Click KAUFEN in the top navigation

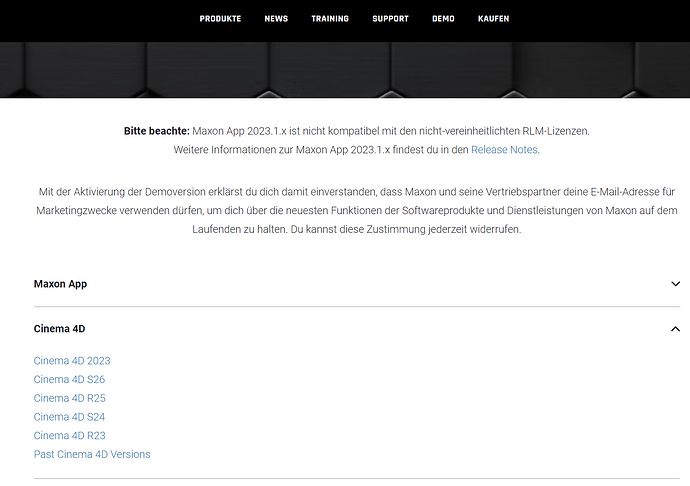coord(493,18)
